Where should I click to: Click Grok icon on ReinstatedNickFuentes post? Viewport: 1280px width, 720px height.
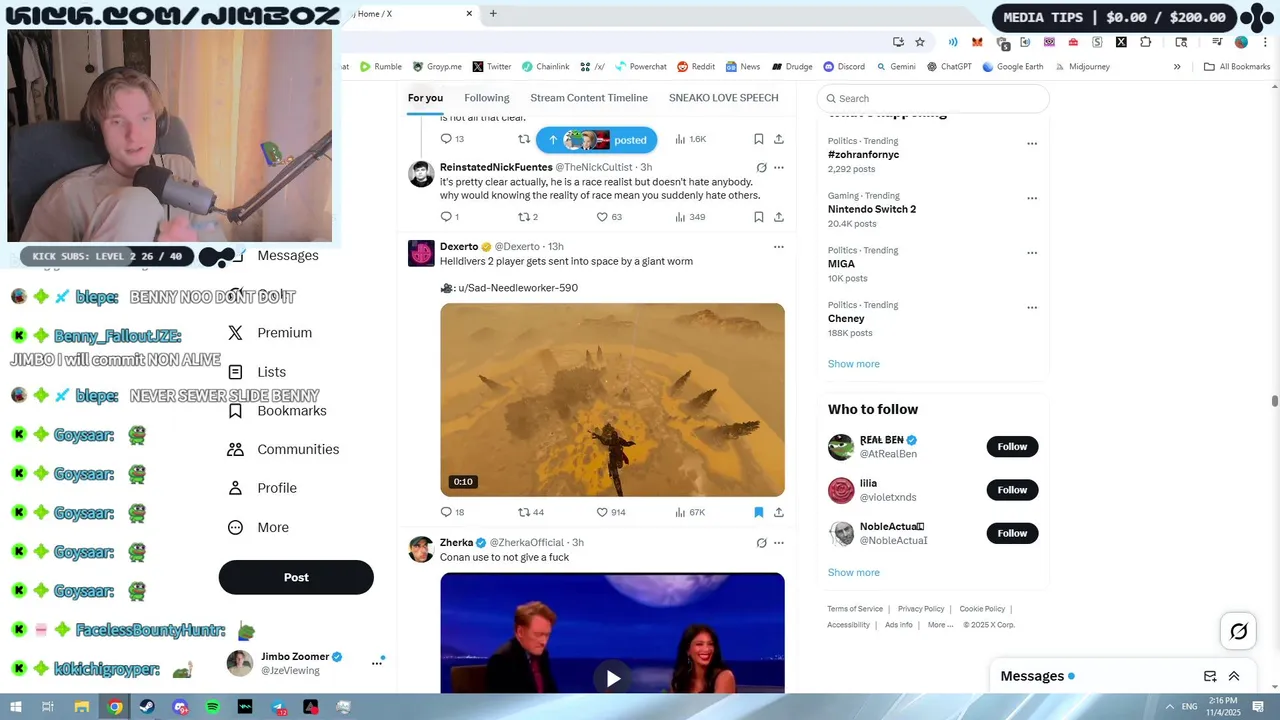(x=761, y=167)
